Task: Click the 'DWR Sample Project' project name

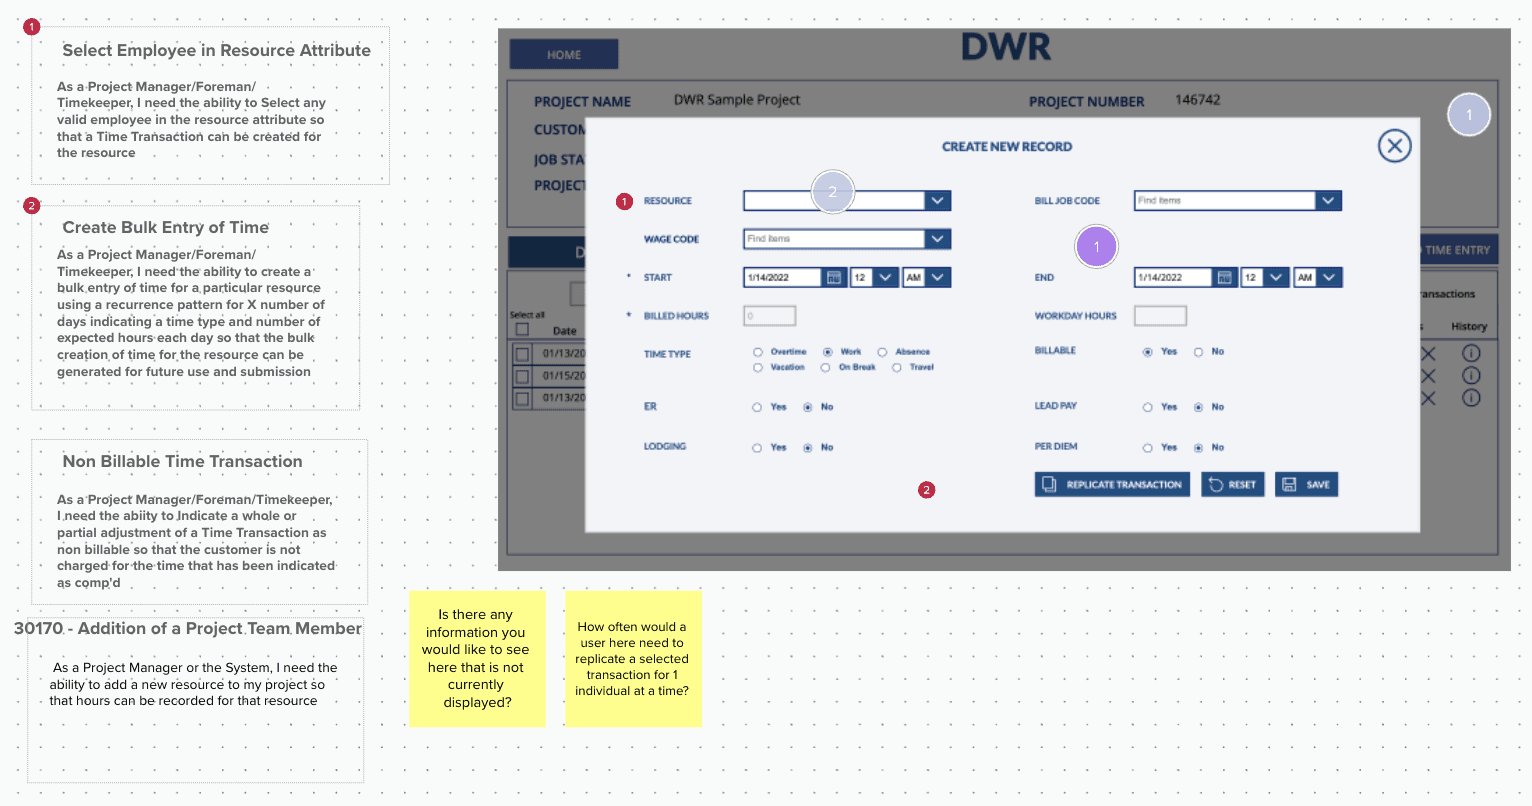Action: pos(737,100)
